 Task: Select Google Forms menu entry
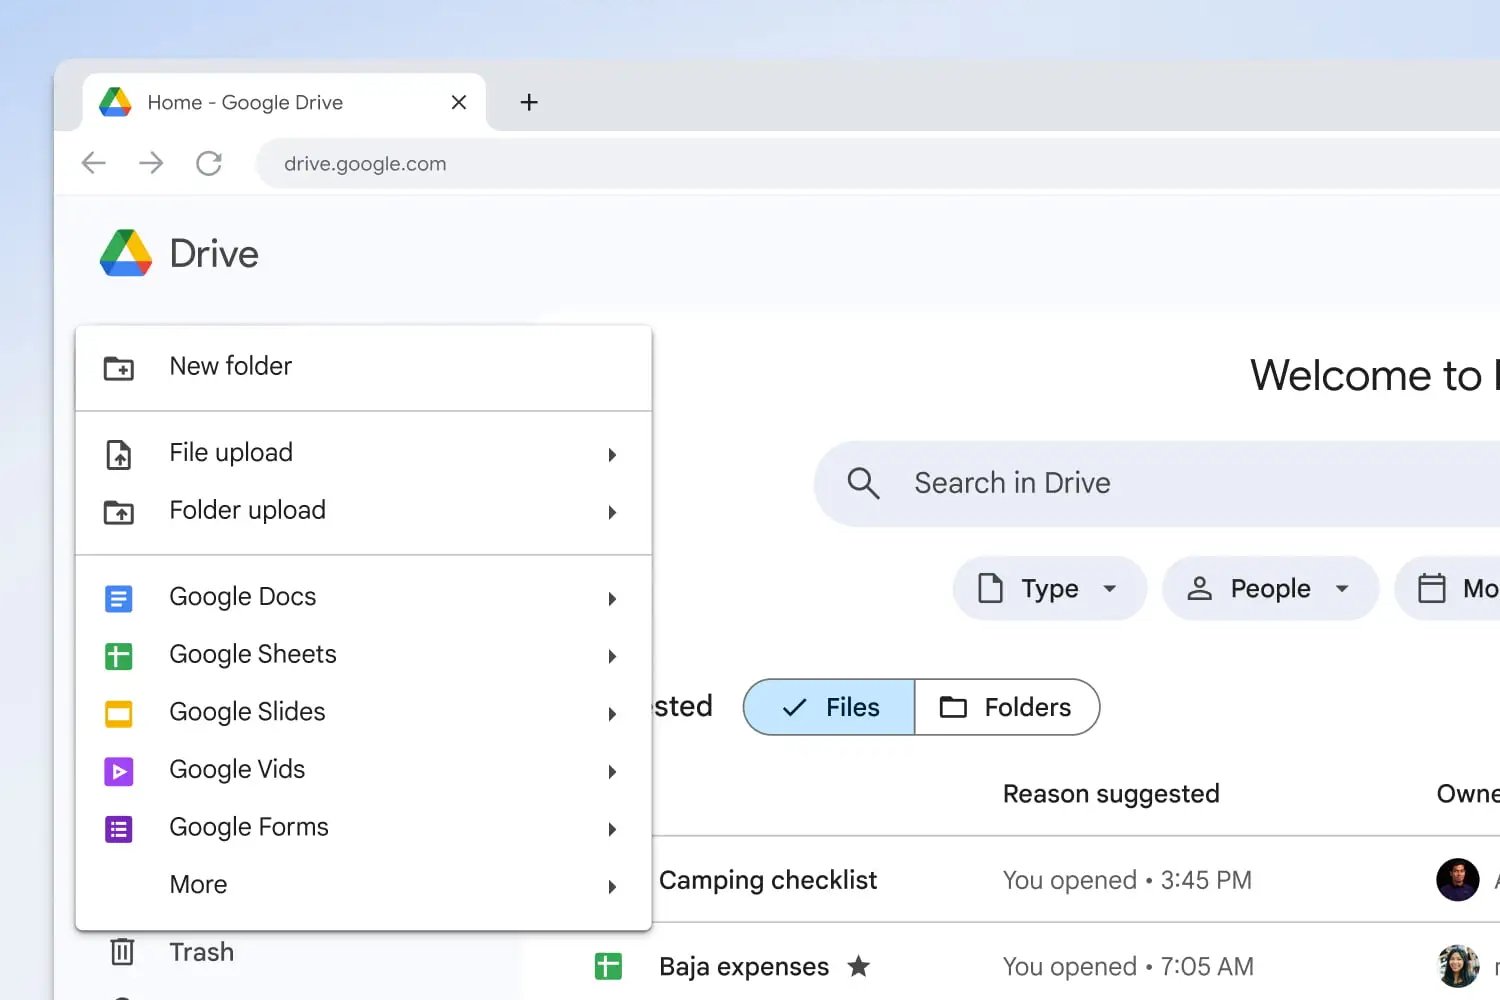tap(364, 829)
